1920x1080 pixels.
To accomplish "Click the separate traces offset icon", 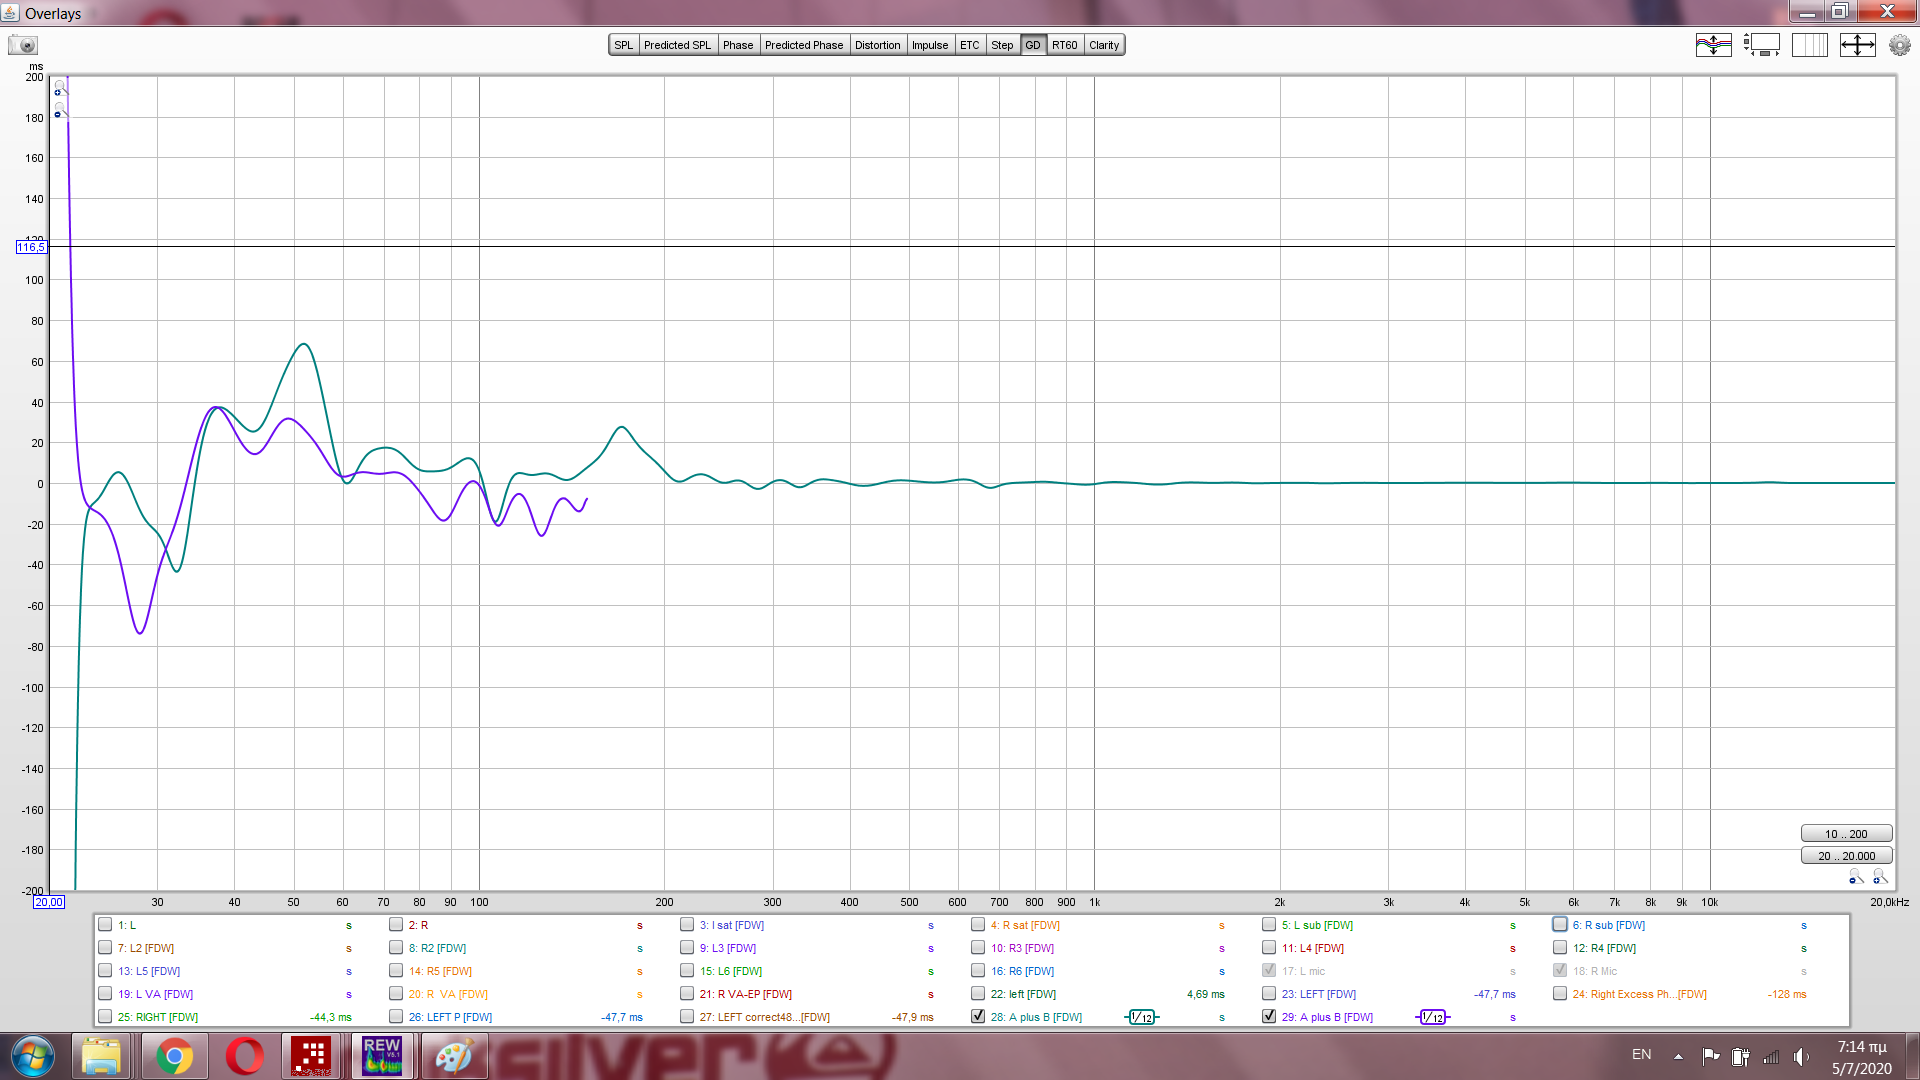I will 1713,45.
